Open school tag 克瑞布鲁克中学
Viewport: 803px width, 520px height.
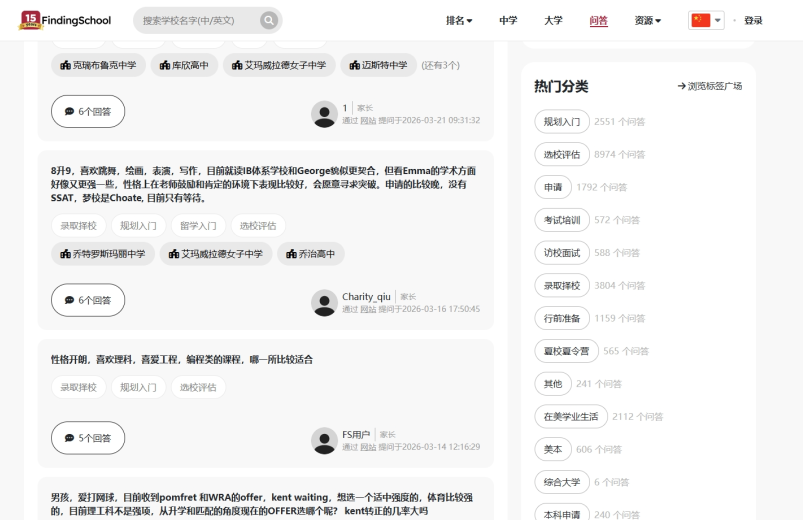click(x=98, y=65)
